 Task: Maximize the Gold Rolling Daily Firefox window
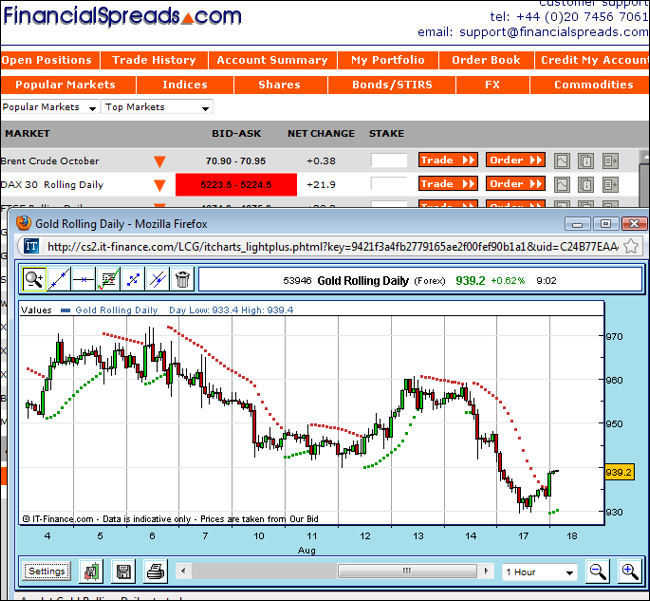pos(606,224)
